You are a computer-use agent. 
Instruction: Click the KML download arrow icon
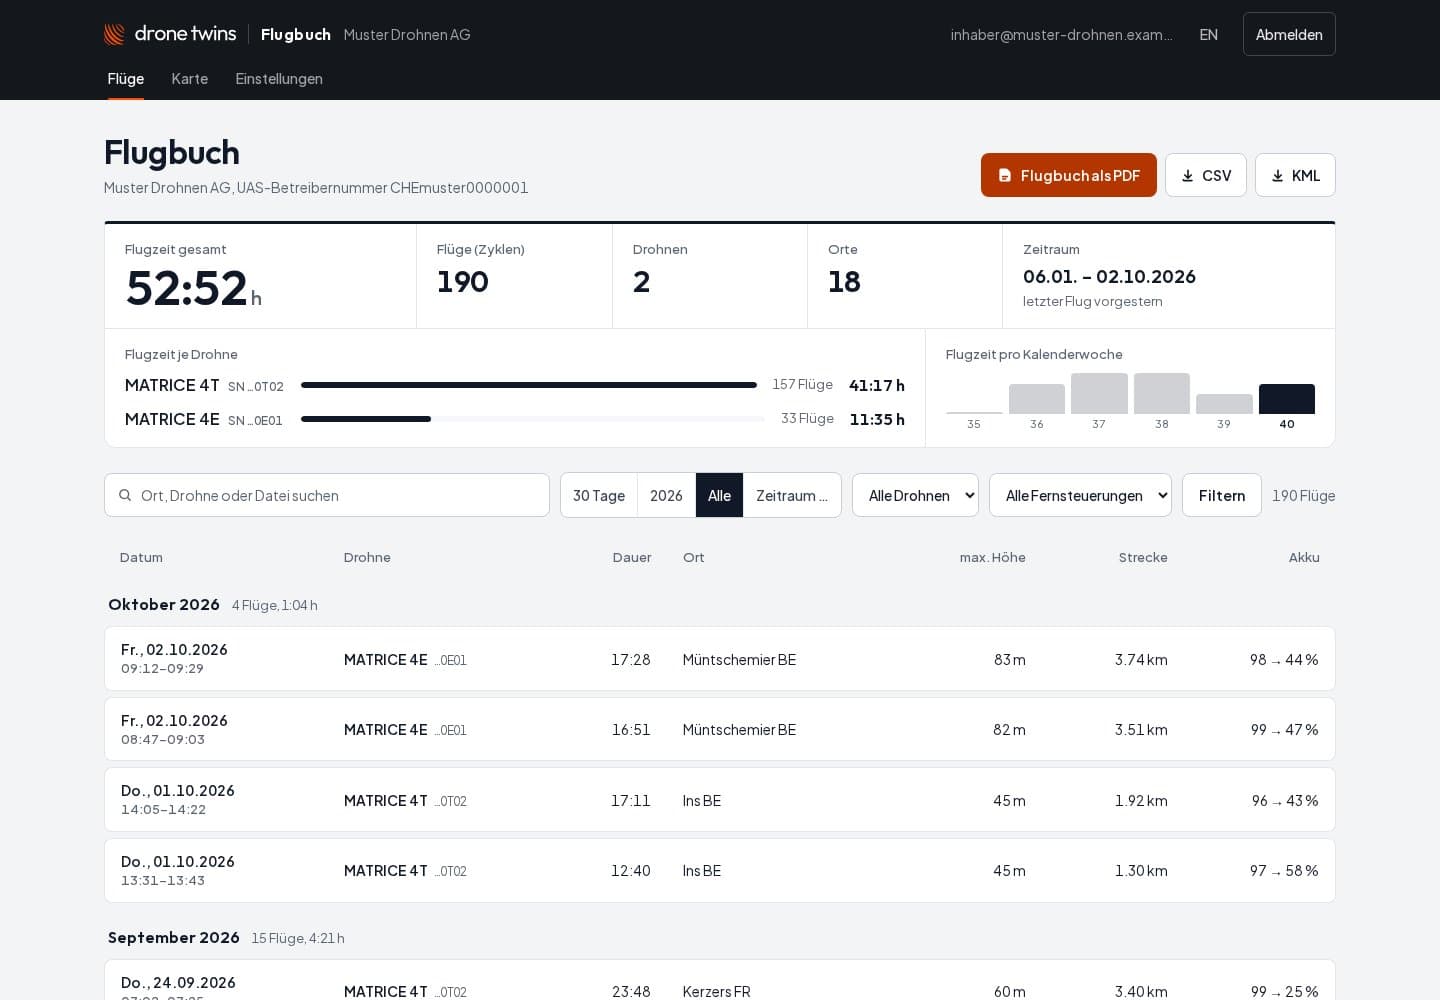point(1278,175)
